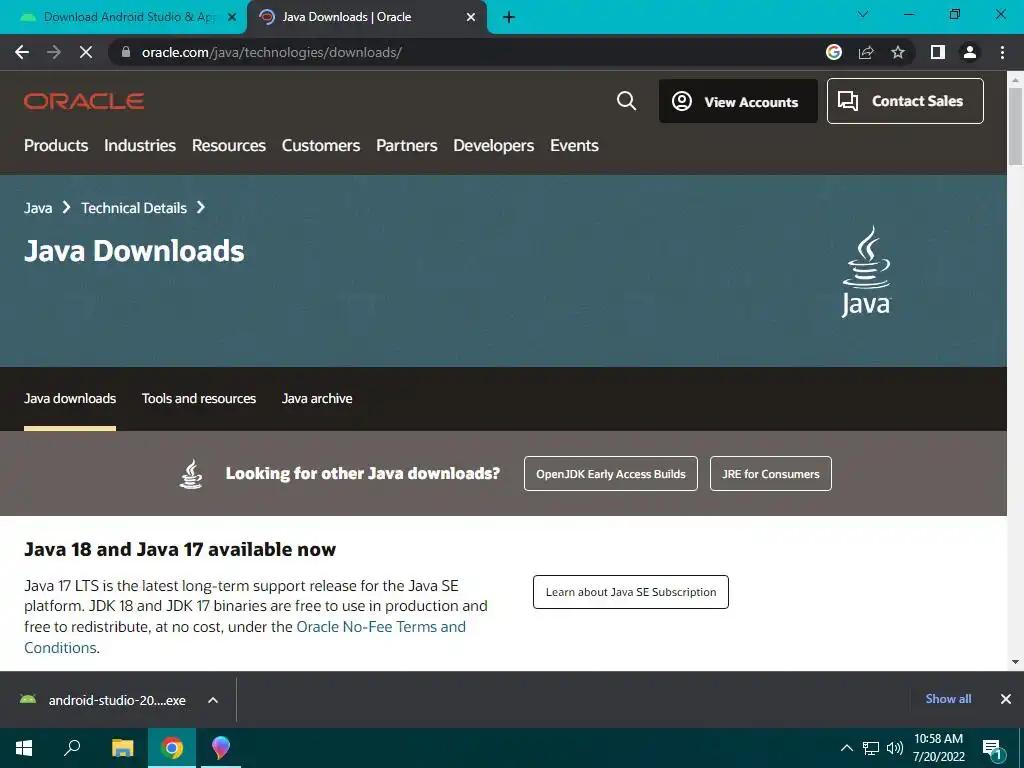Click the address bar URL

tap(272, 52)
